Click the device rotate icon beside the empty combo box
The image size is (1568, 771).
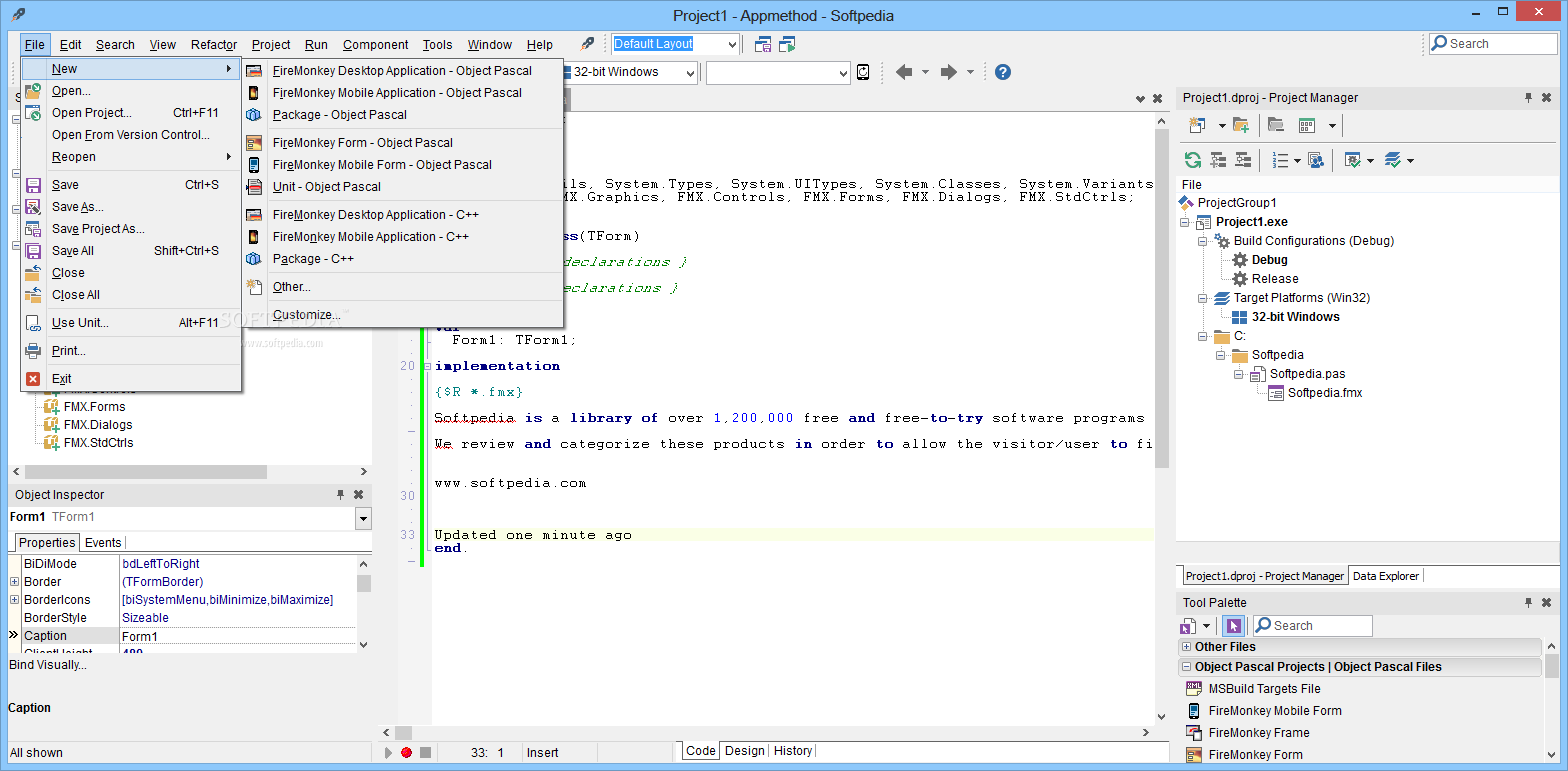coord(863,72)
